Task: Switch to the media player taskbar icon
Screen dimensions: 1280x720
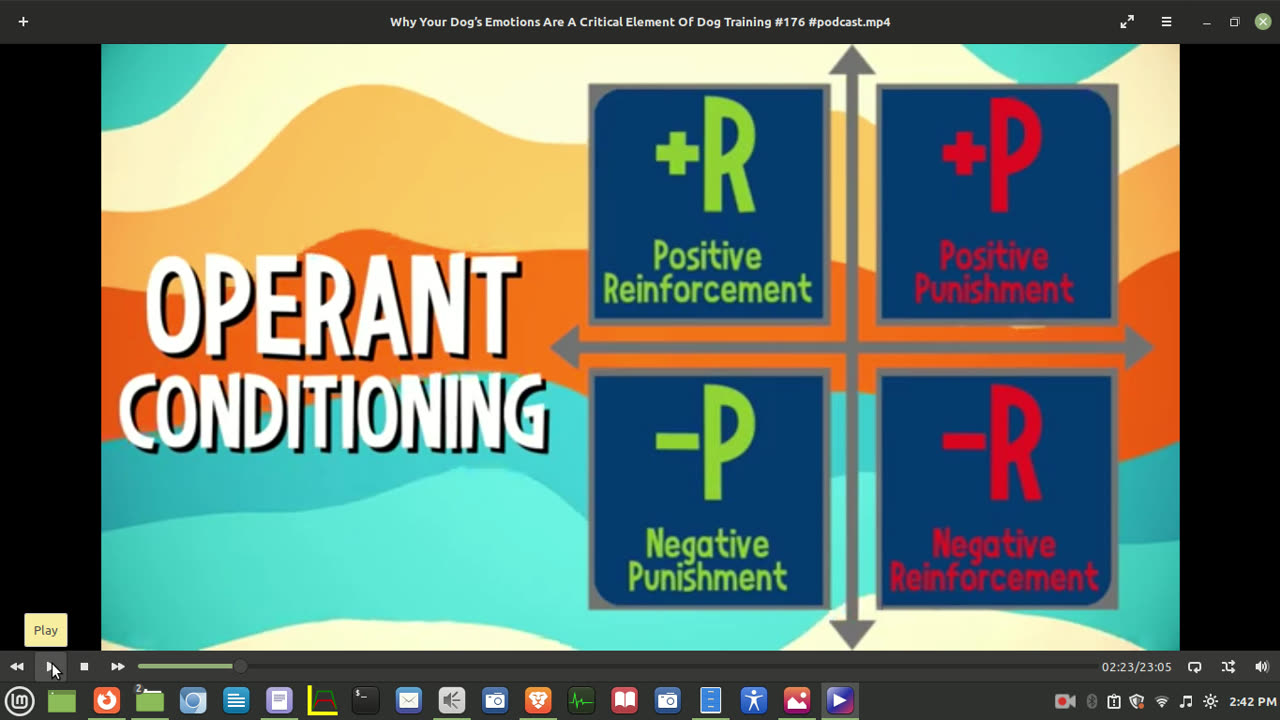Action: [840, 701]
